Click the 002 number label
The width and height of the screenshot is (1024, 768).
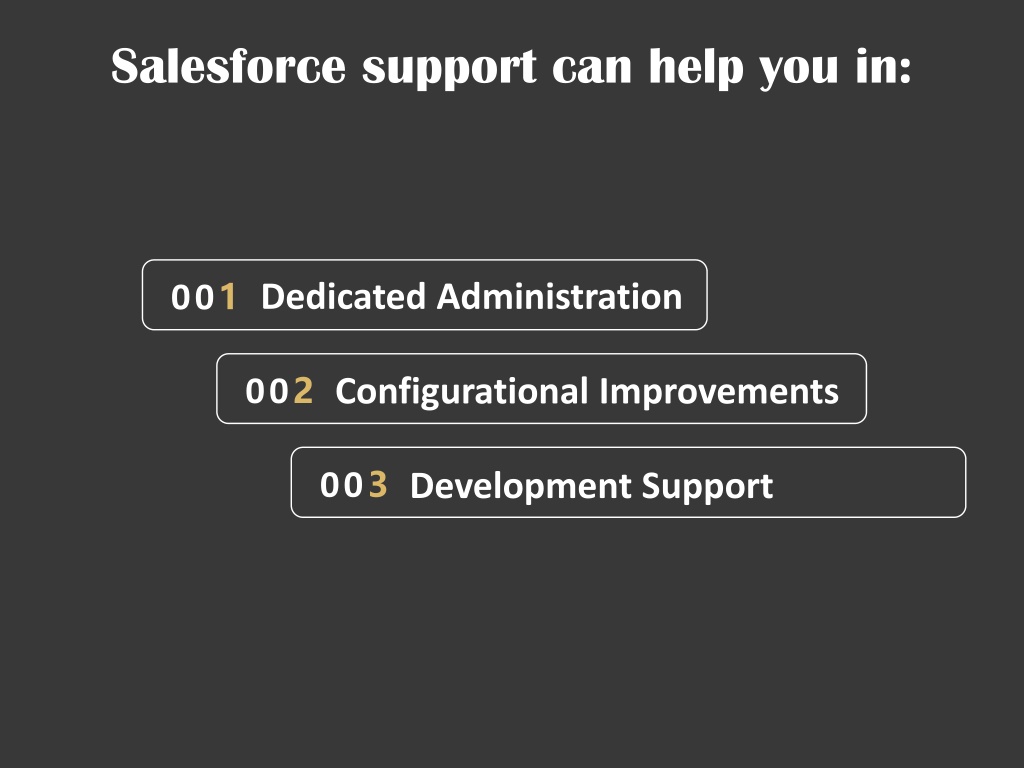point(279,391)
